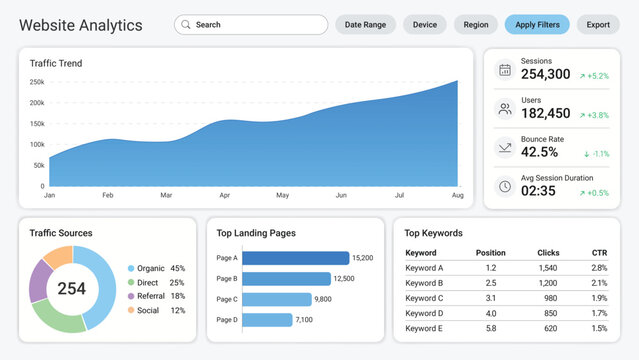This screenshot has height=360, width=639.
Task: Click the Sessions calendar icon
Action: click(505, 70)
